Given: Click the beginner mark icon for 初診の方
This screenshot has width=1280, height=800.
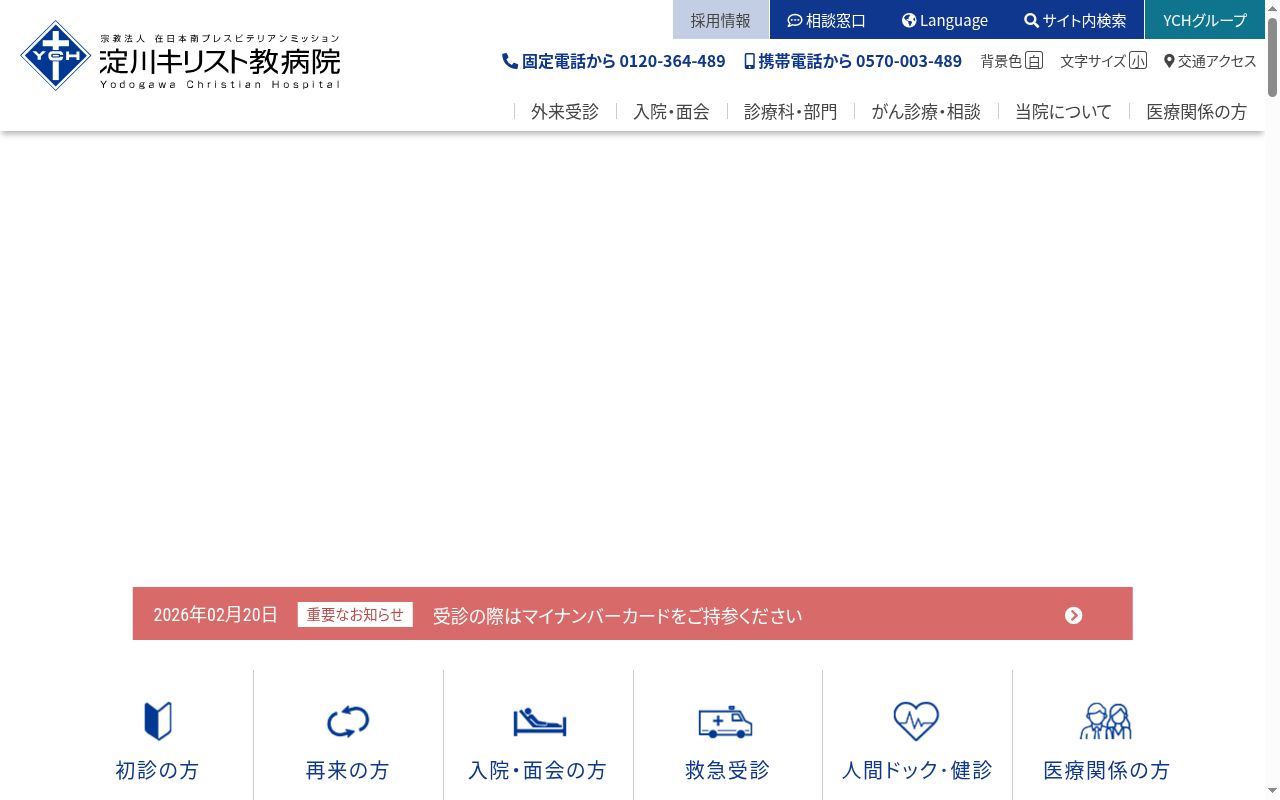Looking at the screenshot, I should pos(158,721).
